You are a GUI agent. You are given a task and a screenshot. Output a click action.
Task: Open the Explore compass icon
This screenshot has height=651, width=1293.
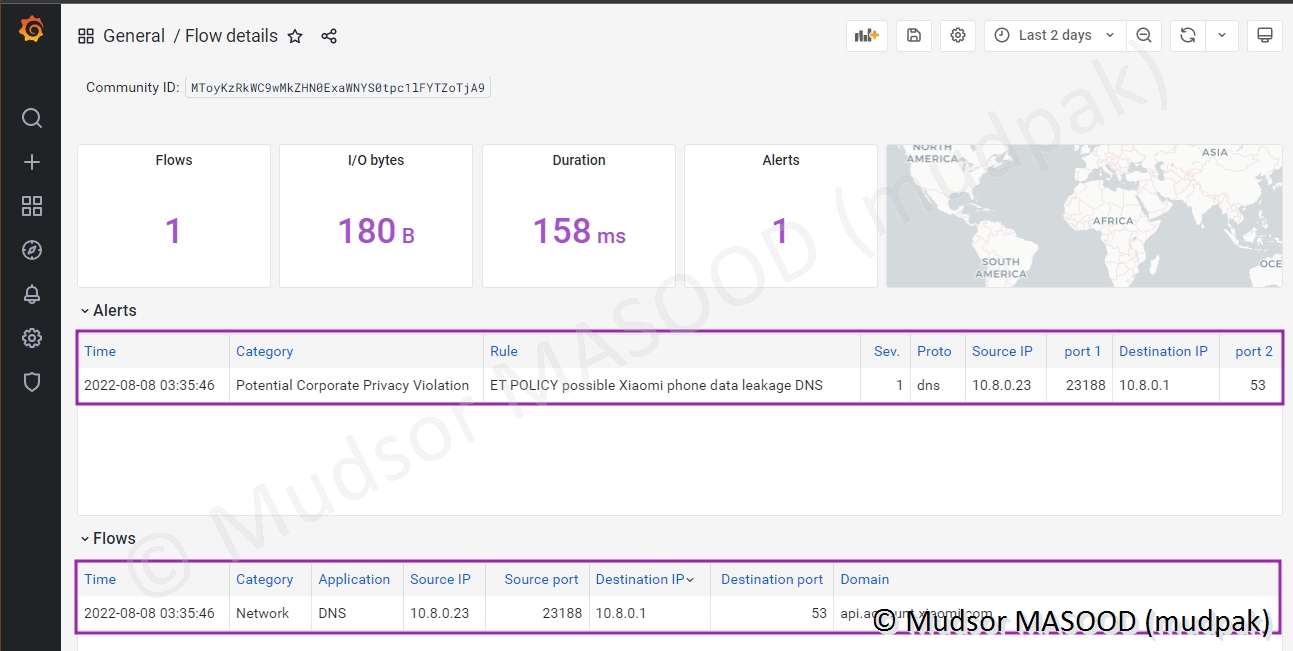pyautogui.click(x=32, y=250)
